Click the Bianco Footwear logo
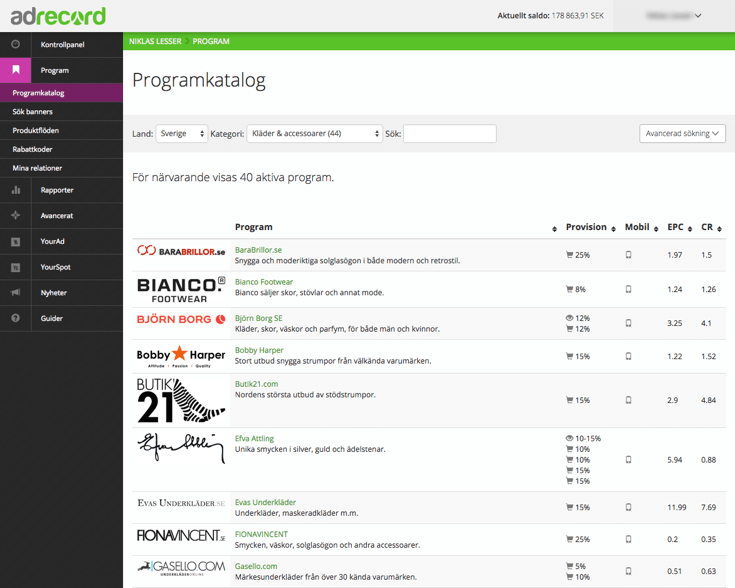The width and height of the screenshot is (735, 588). pyautogui.click(x=181, y=290)
